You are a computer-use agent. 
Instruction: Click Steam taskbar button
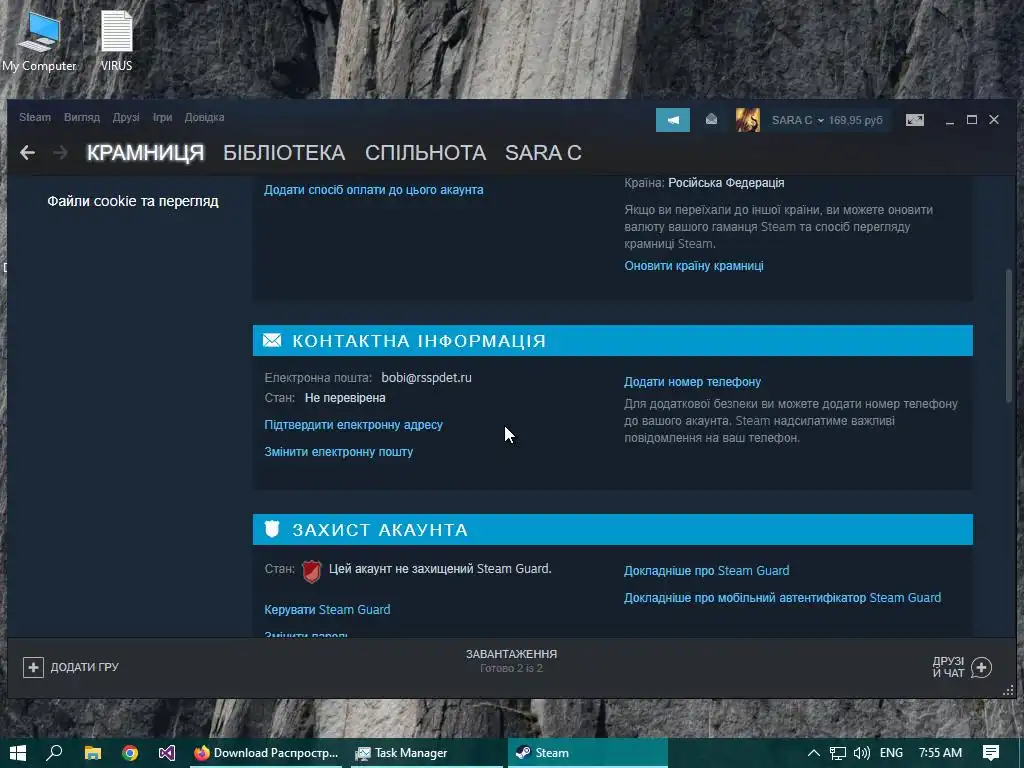click(588, 753)
